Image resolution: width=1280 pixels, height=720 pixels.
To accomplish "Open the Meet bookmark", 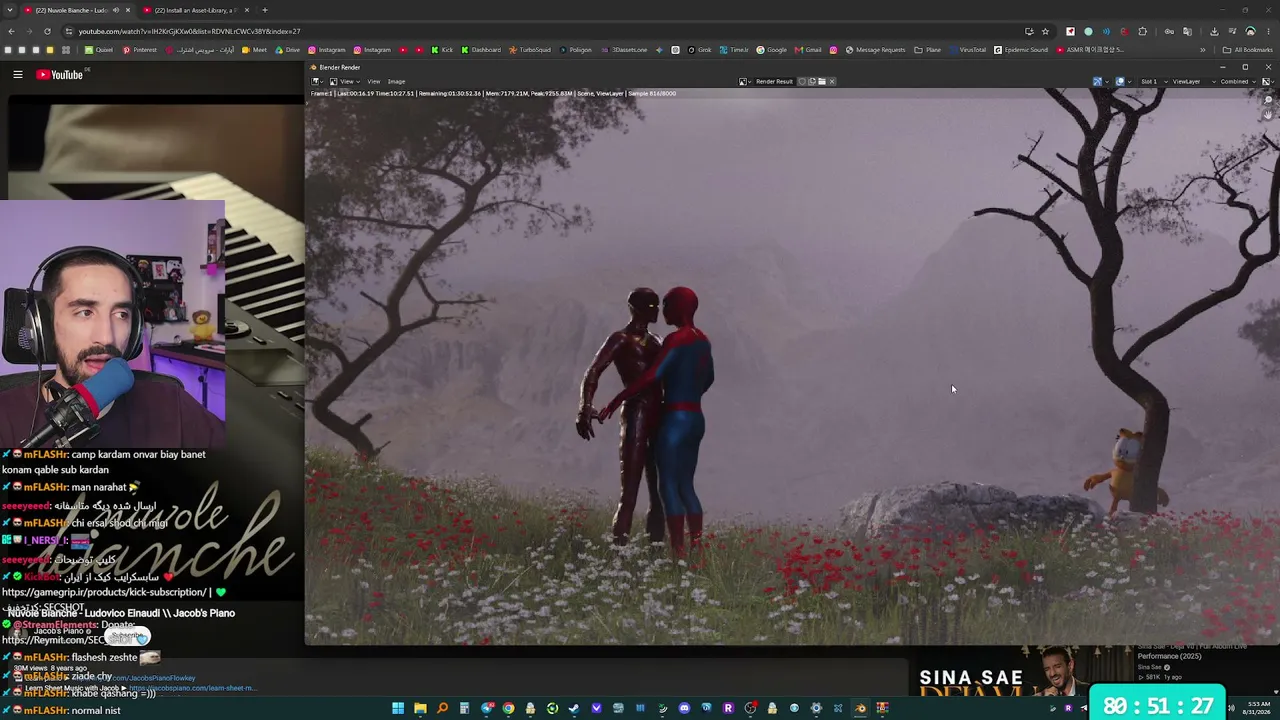I will click(x=254, y=49).
